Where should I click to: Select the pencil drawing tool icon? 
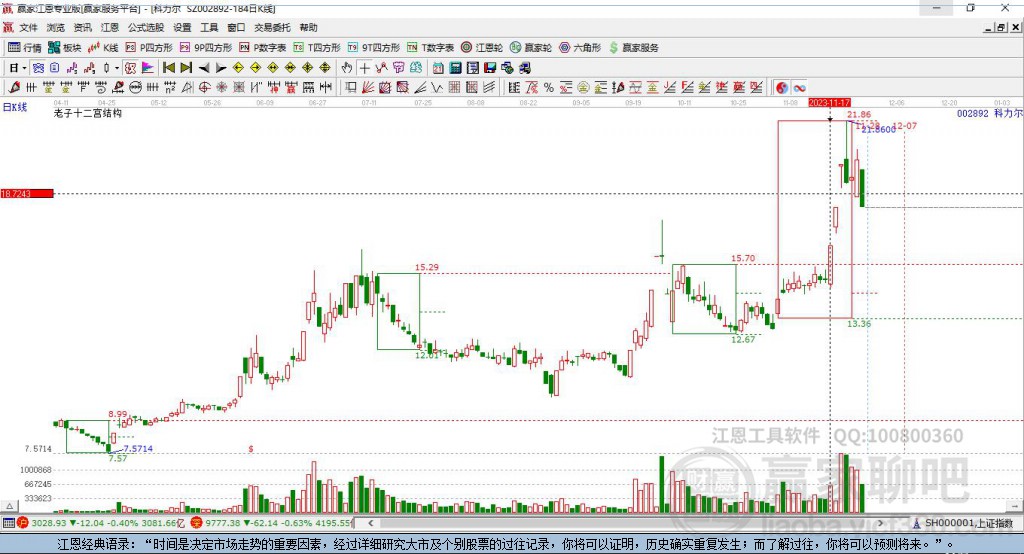(x=14, y=87)
